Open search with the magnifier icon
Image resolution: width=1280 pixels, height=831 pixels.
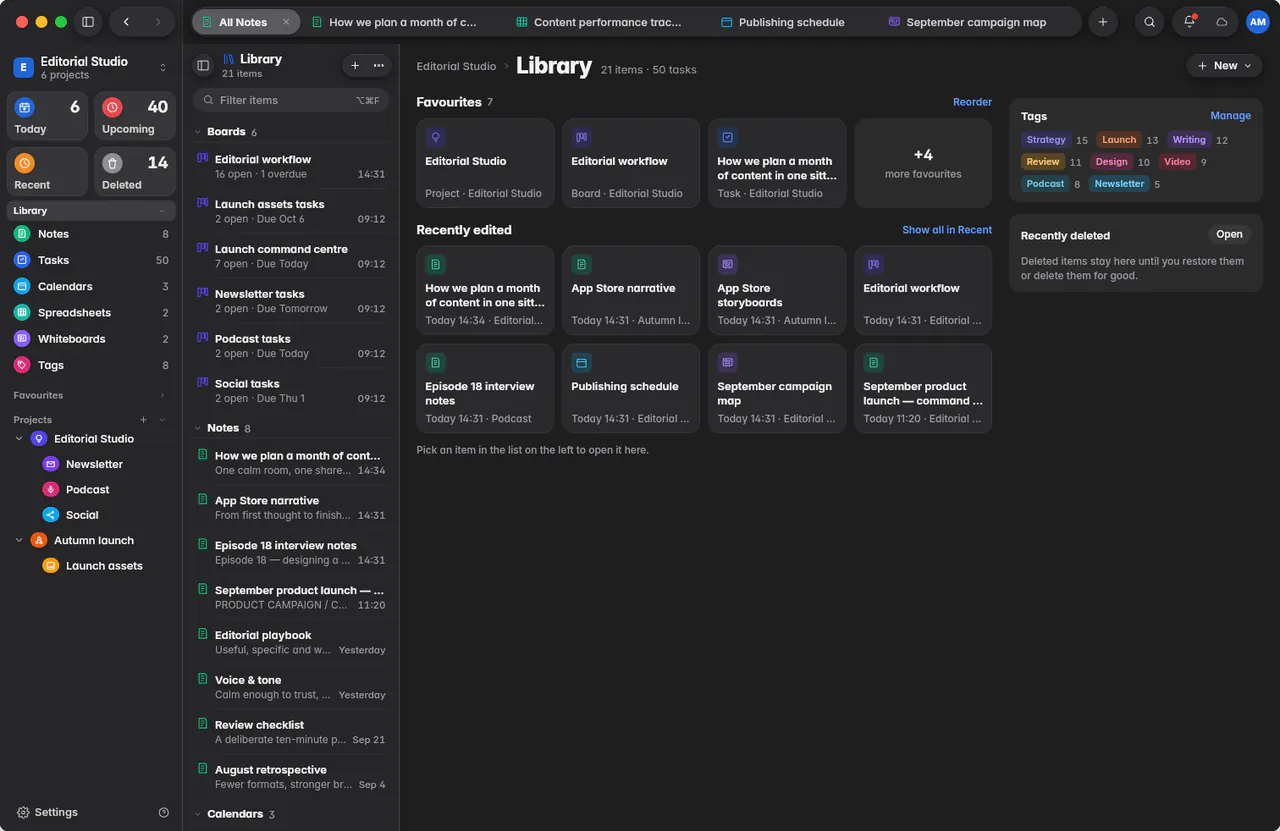(x=1150, y=22)
